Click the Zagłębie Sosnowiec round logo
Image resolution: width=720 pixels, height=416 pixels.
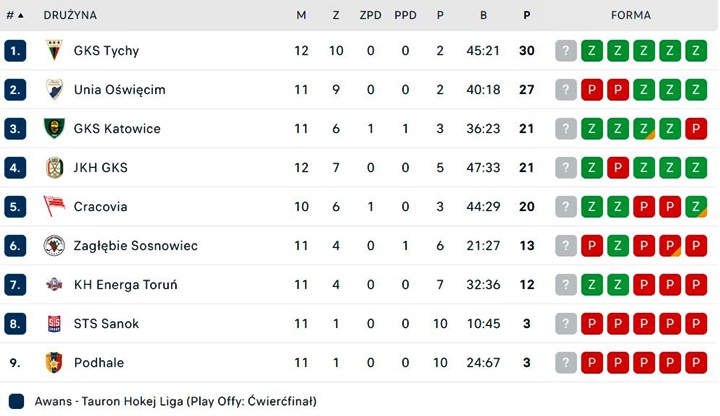54,246
